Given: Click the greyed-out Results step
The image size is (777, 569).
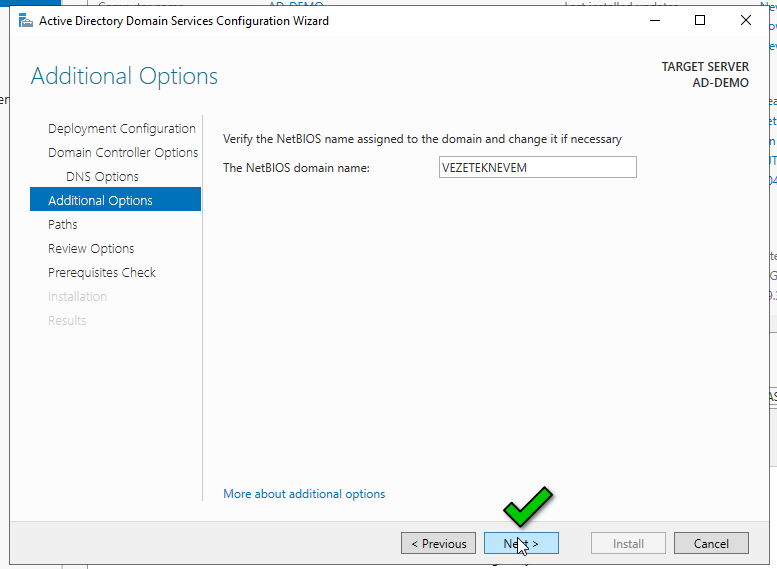Looking at the screenshot, I should pyautogui.click(x=67, y=321).
